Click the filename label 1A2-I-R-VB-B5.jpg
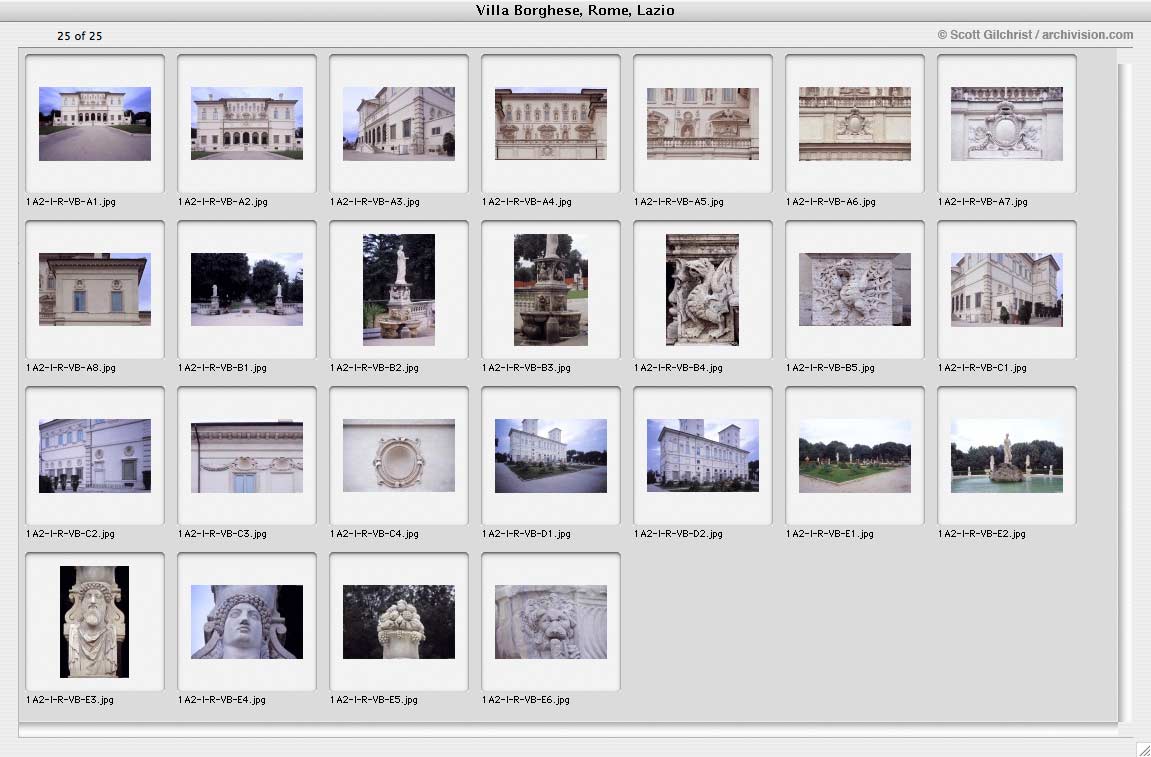The width and height of the screenshot is (1151, 757). coord(830,368)
